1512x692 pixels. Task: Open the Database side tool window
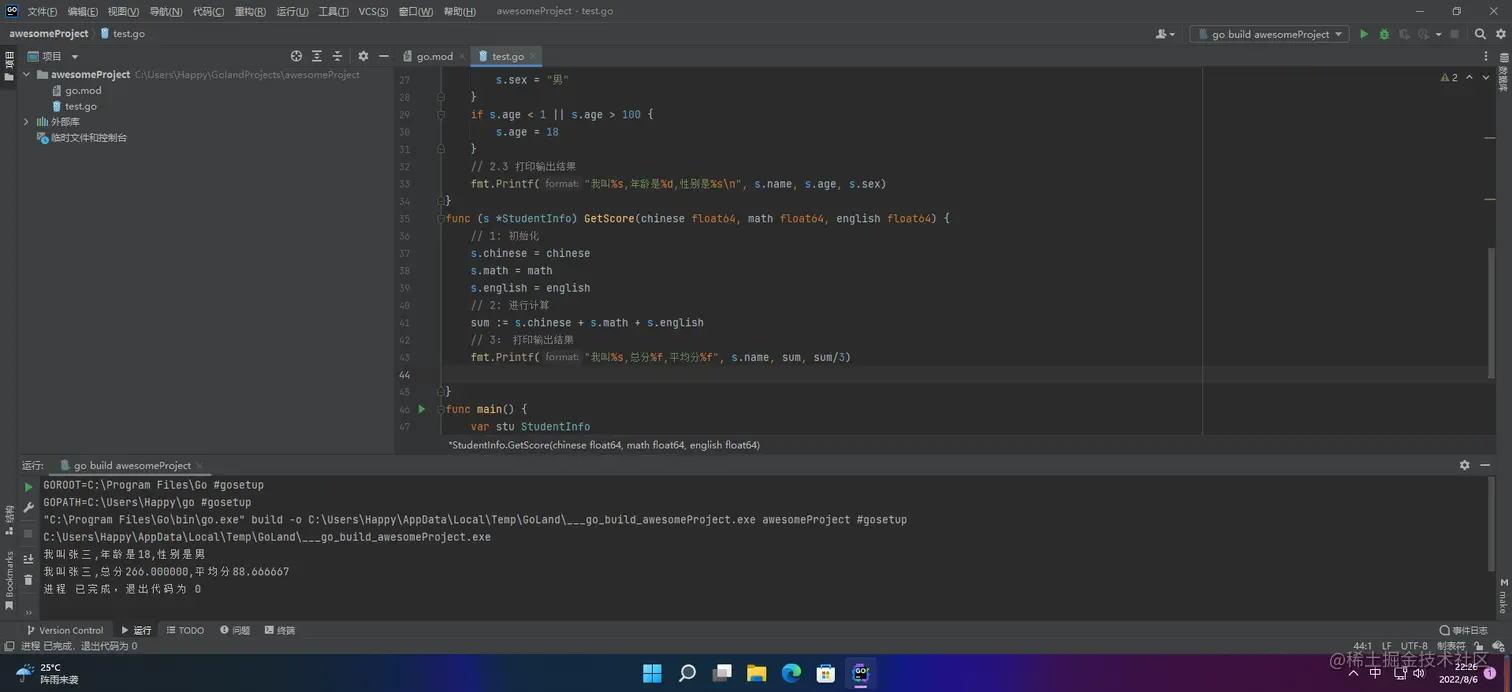pos(1503,73)
